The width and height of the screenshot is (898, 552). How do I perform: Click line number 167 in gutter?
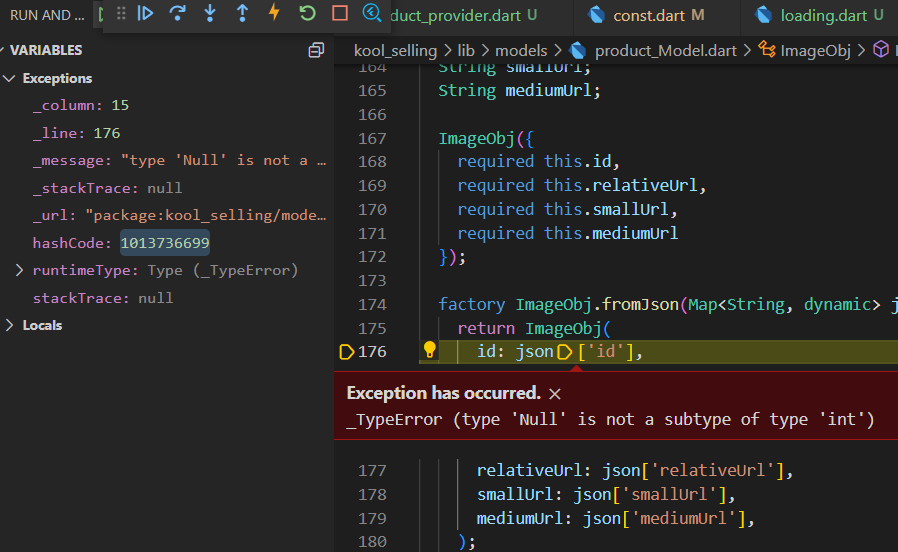[372, 139]
